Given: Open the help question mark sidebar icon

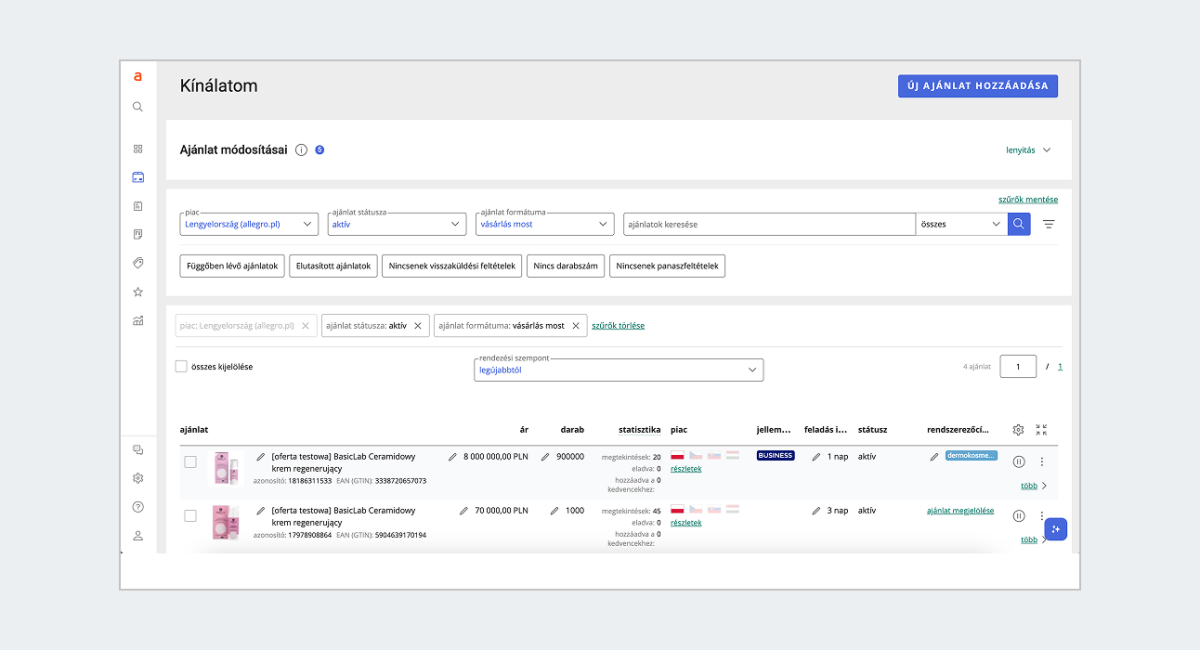Looking at the screenshot, I should coord(138,507).
